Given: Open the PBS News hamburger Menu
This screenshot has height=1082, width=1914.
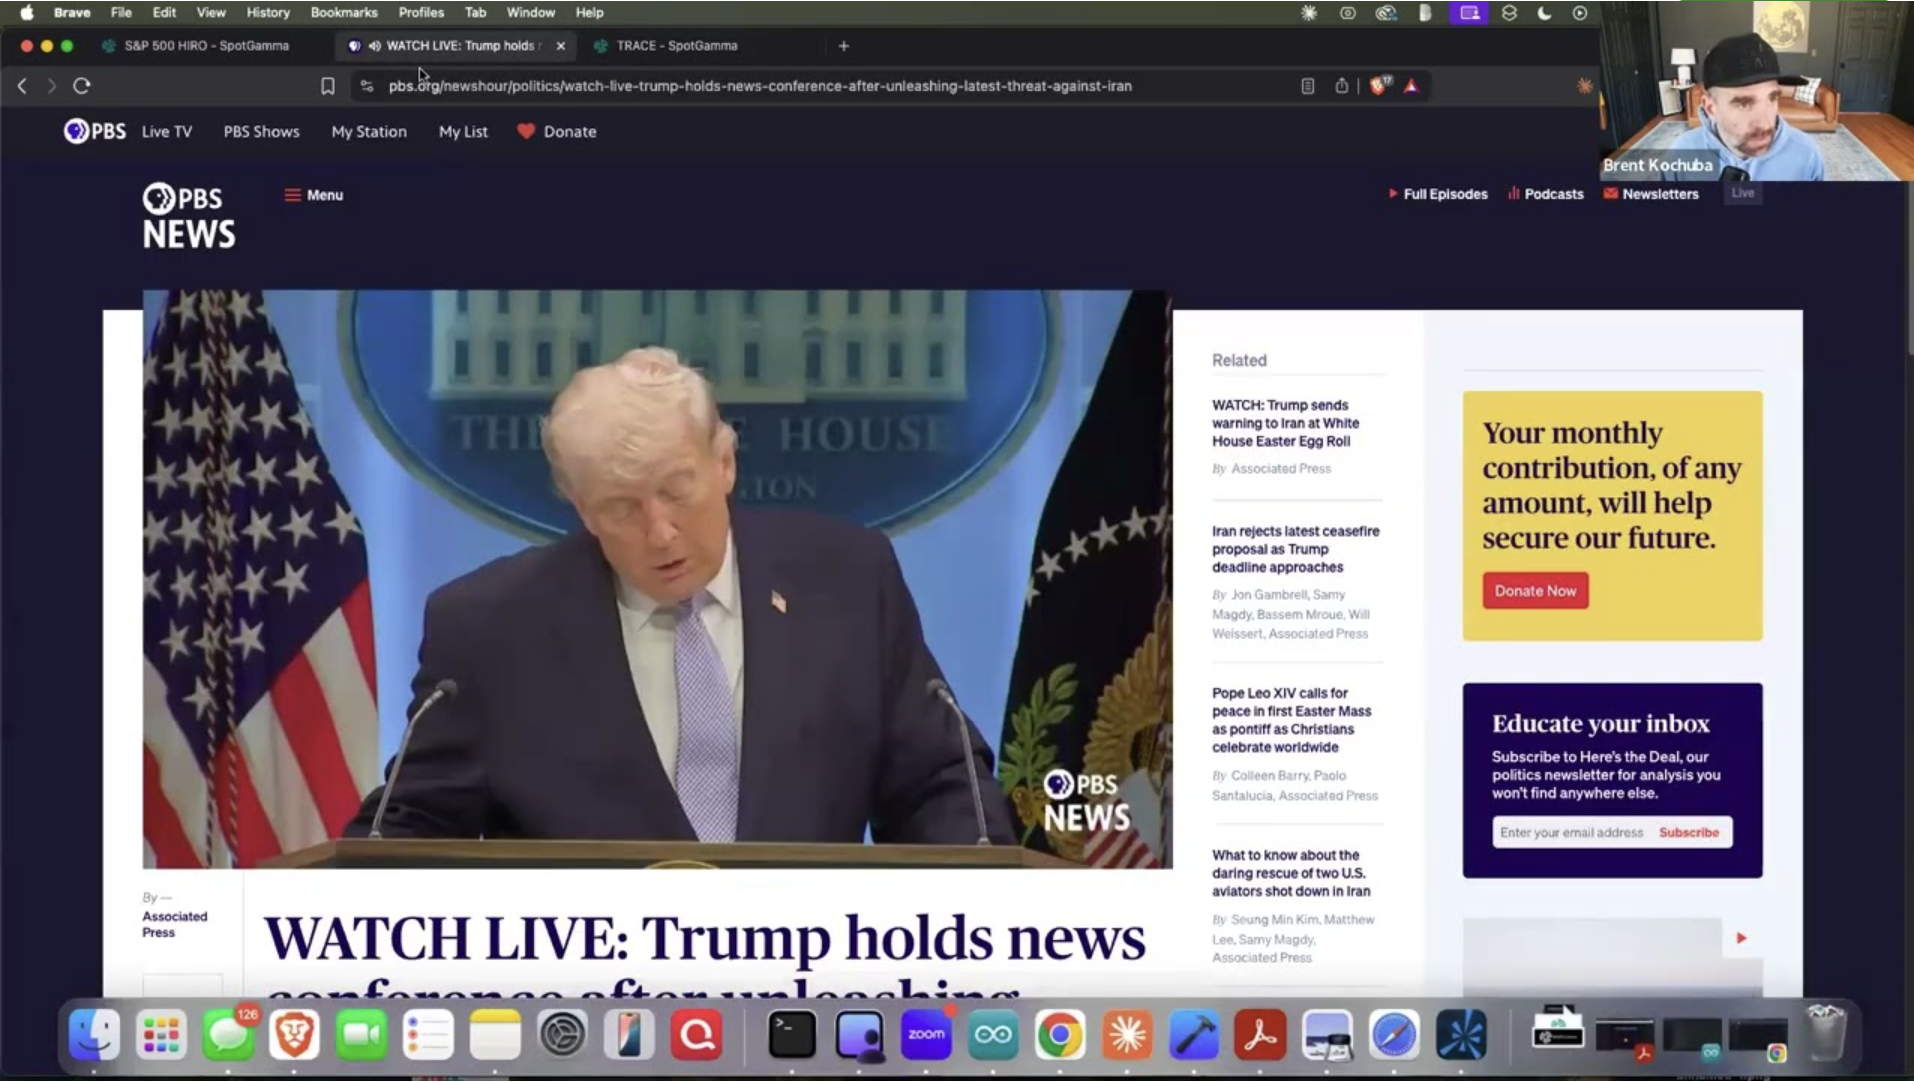Looking at the screenshot, I should pos(314,195).
